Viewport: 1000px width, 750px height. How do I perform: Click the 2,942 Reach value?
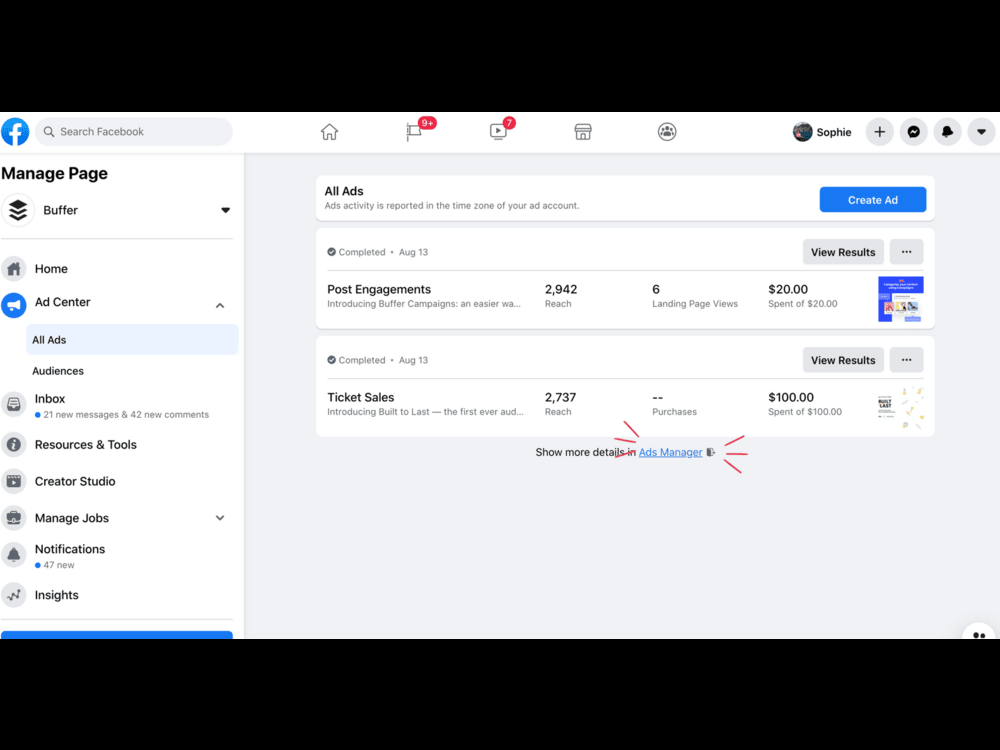pyautogui.click(x=561, y=290)
